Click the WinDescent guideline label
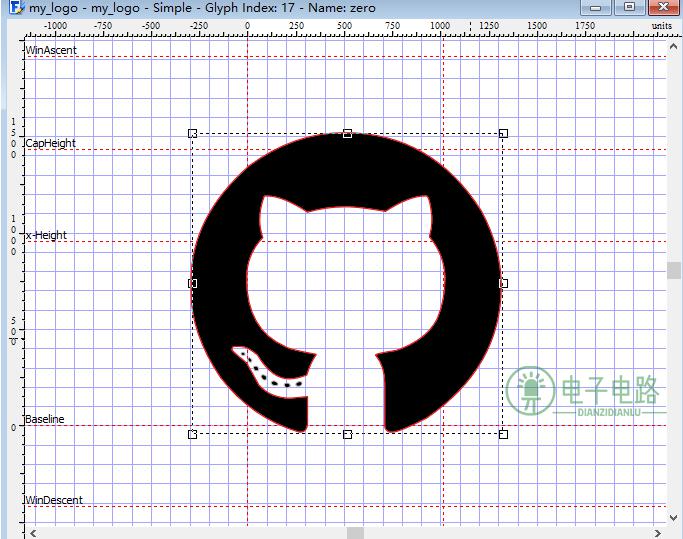Image resolution: width=683 pixels, height=539 pixels. (54, 500)
